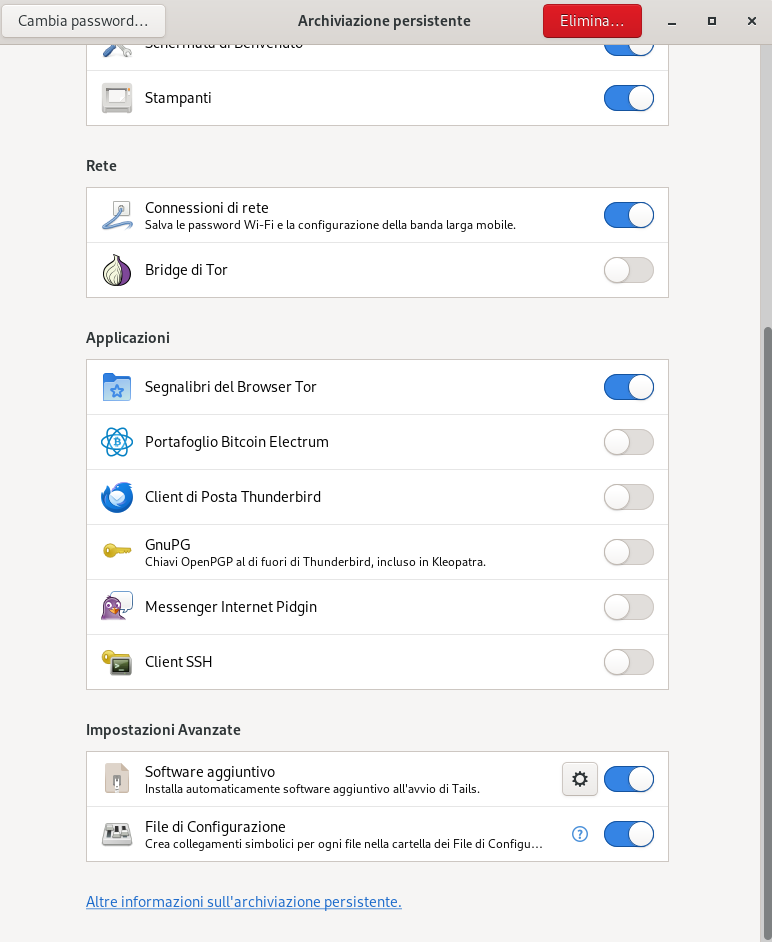Image resolution: width=772 pixels, height=942 pixels.
Task: Click the Segnalibri del Browser Tor folder icon
Action: pyautogui.click(x=117, y=387)
